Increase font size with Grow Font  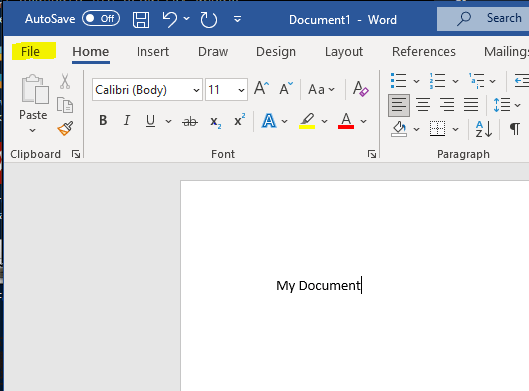pyautogui.click(x=261, y=88)
